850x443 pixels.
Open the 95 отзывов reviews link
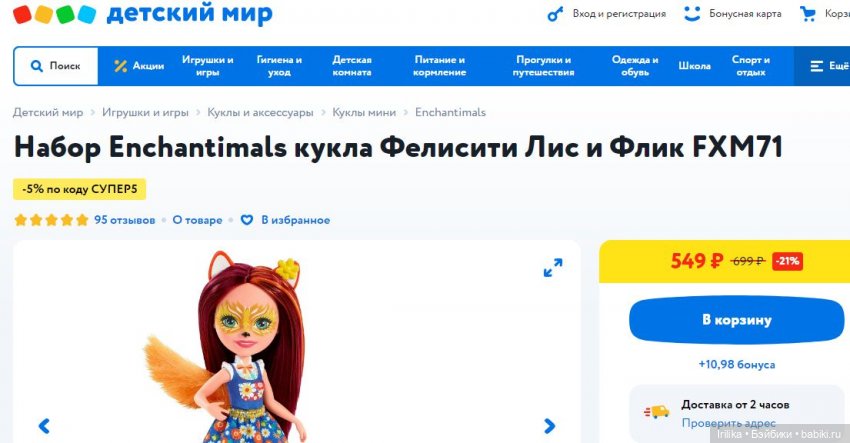(125, 220)
